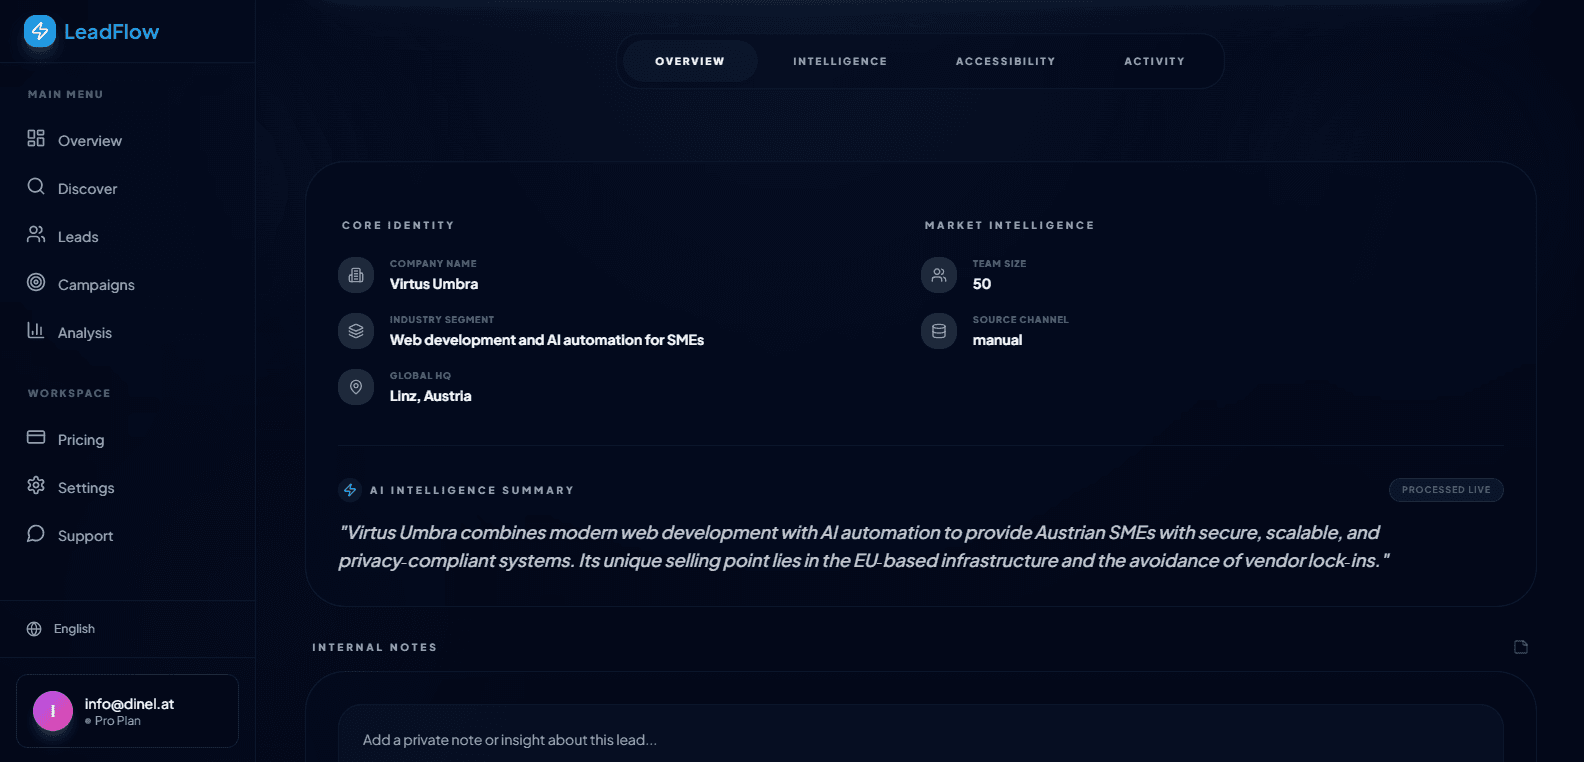
Task: Click the Support chat bubble icon
Action: point(36,534)
